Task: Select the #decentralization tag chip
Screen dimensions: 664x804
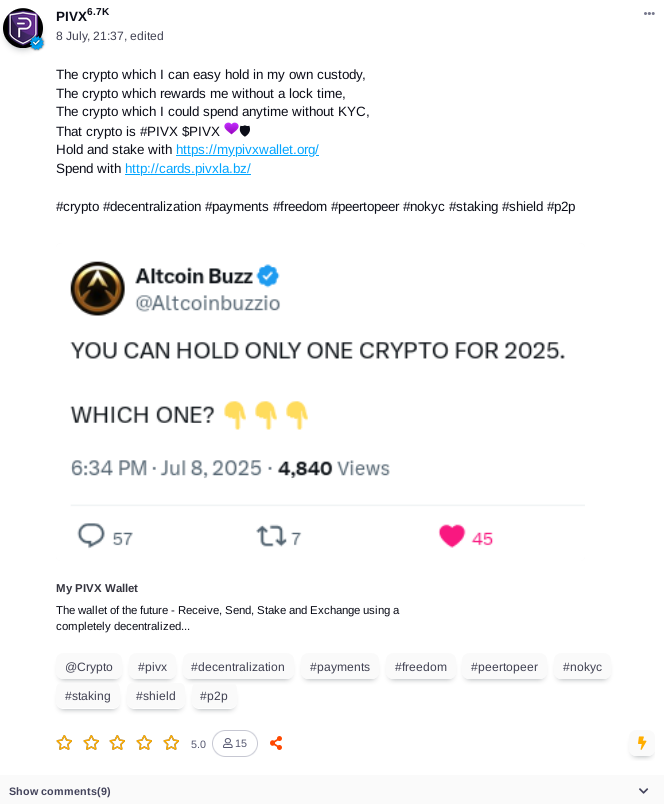Action: [237, 667]
